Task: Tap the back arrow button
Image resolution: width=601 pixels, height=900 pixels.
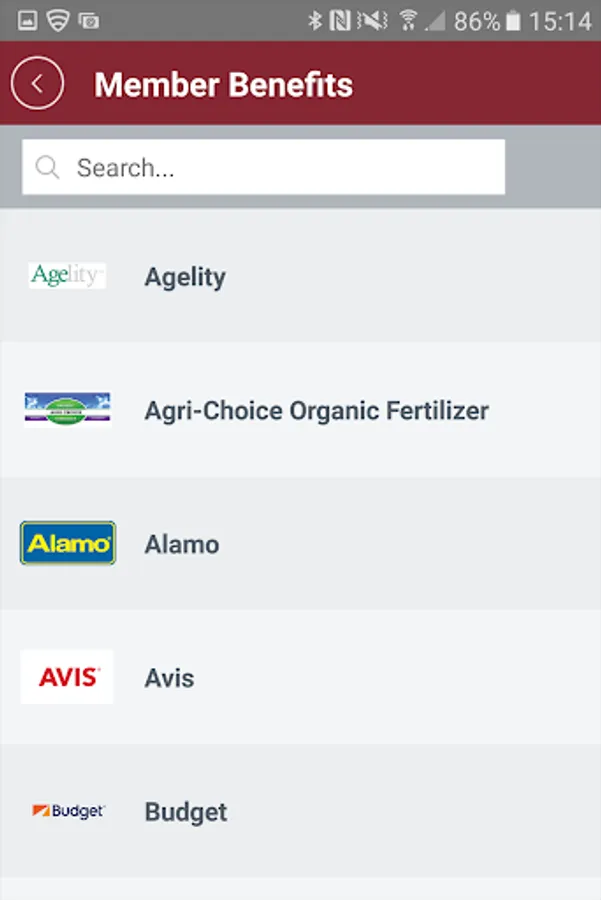Action: [37, 84]
